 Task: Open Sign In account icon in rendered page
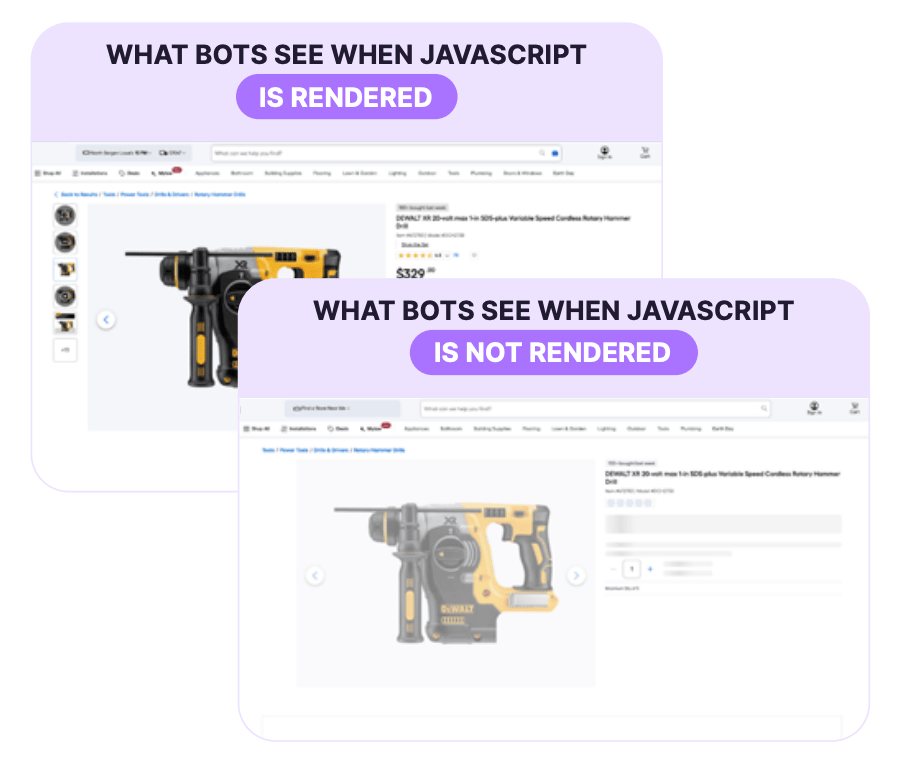coord(604,152)
